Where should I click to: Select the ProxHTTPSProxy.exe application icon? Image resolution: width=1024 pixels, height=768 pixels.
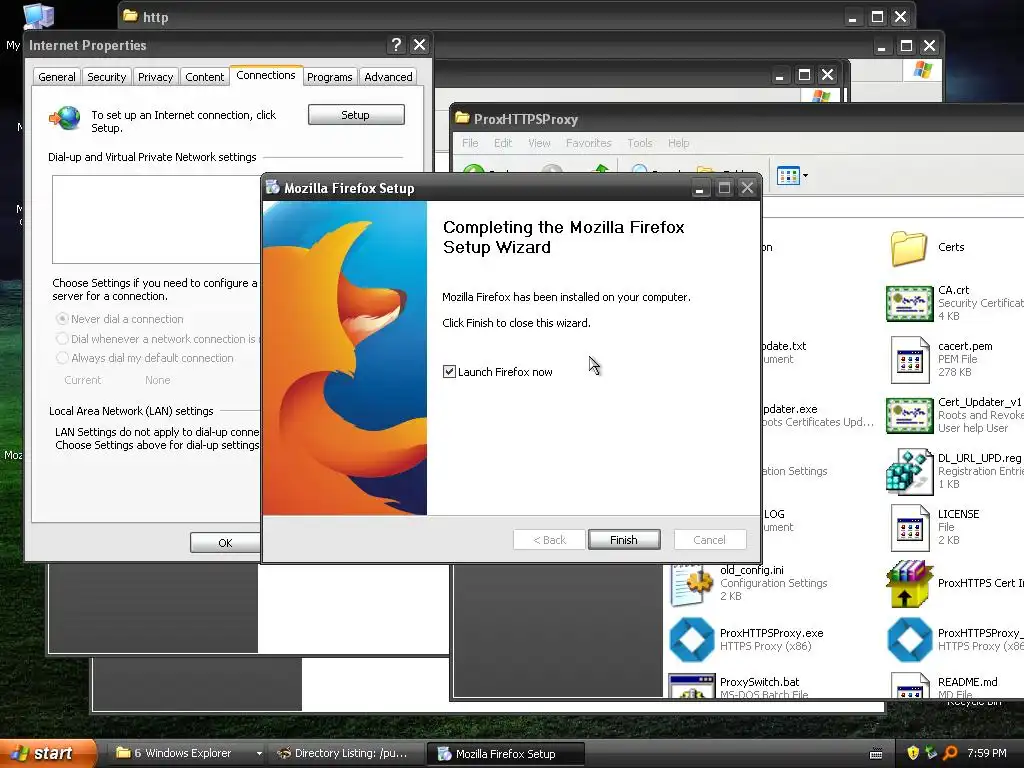(x=692, y=639)
